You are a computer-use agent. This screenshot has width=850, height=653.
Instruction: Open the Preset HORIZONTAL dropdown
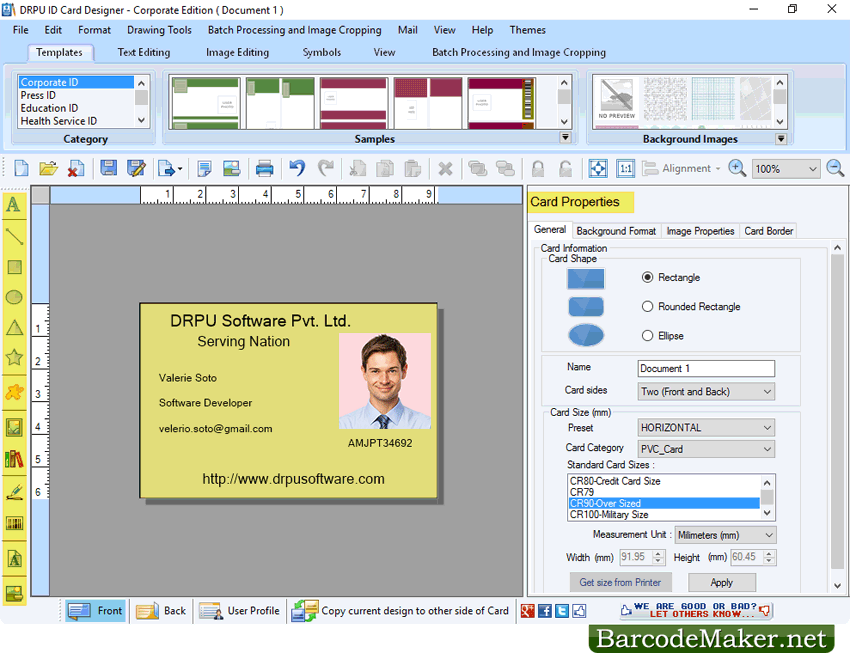coord(706,428)
